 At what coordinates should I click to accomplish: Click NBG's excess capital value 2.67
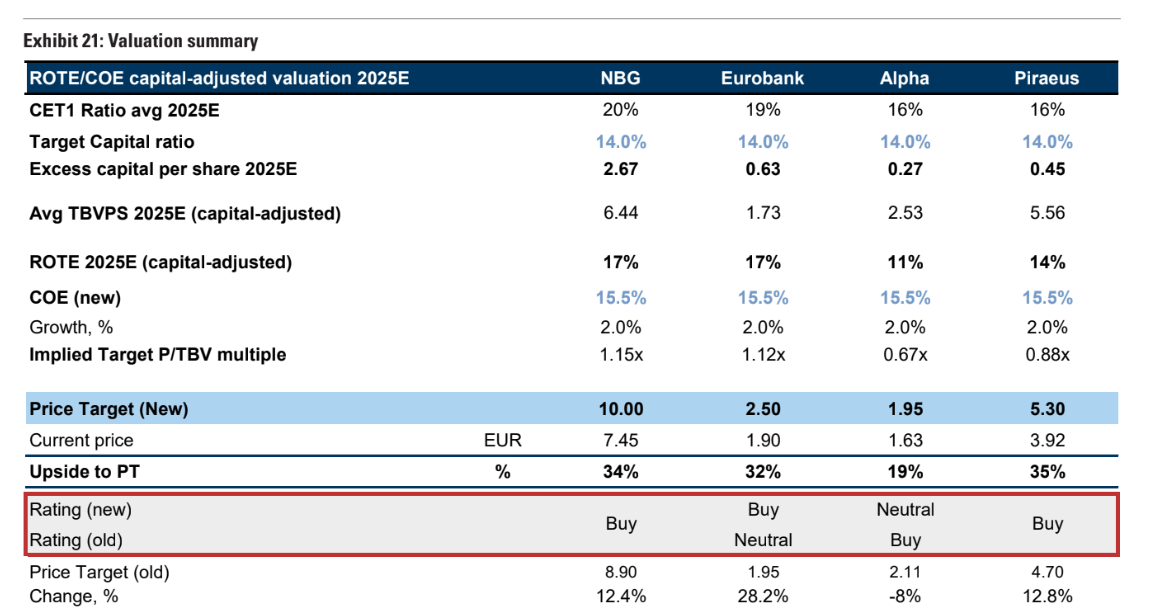621,169
